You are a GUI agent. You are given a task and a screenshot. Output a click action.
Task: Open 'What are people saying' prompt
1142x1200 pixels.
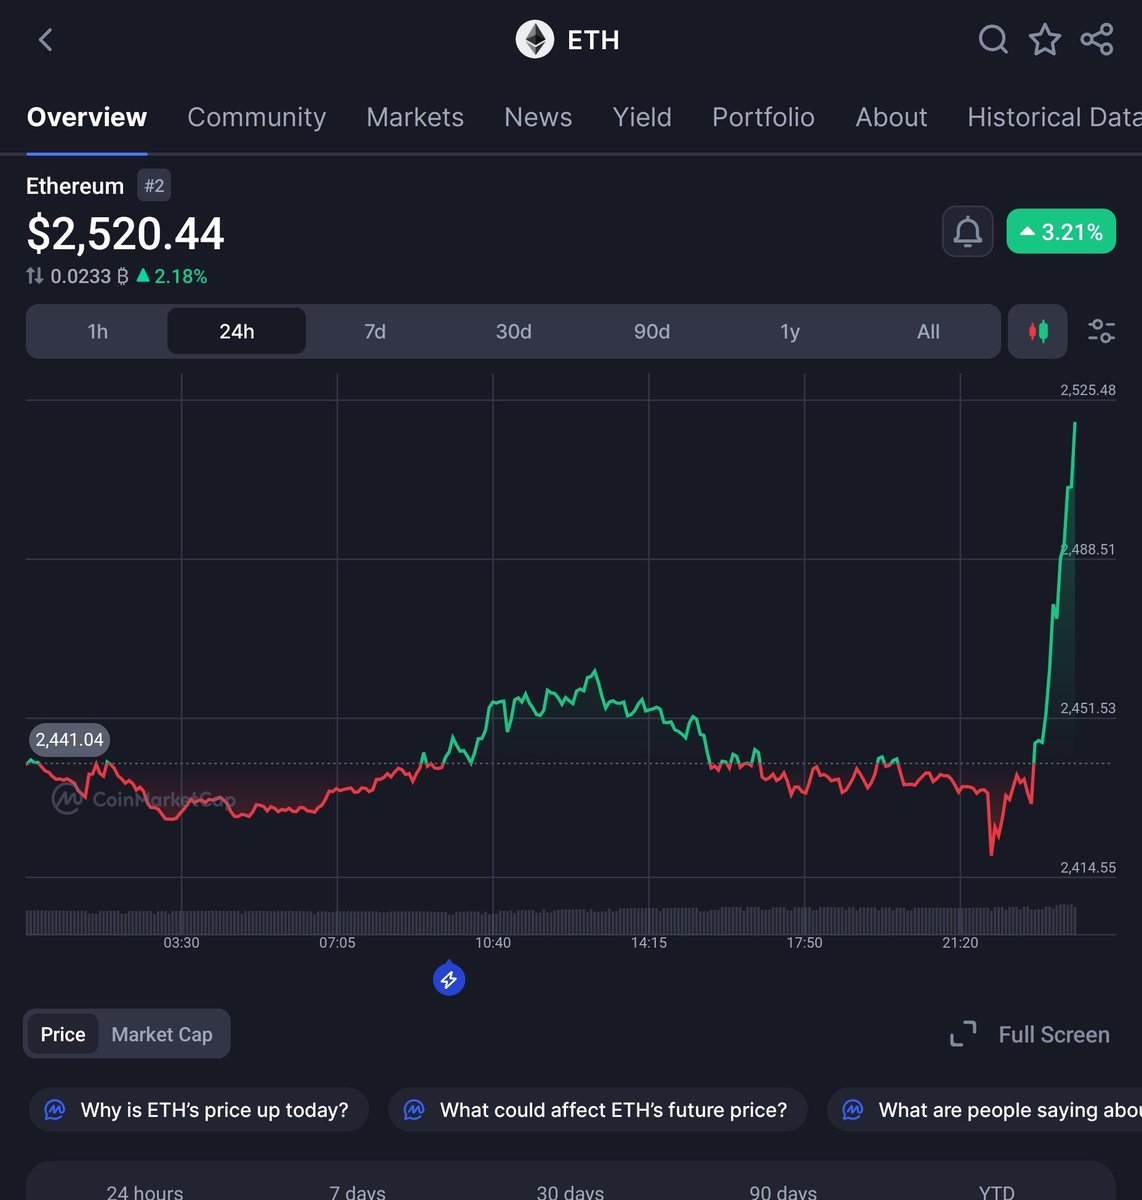coord(985,1110)
